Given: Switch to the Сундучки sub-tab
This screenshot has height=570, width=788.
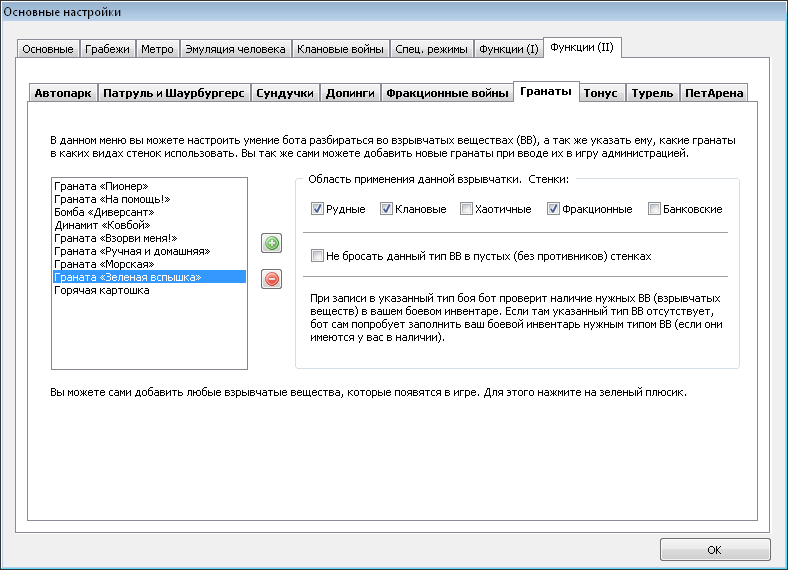Looking at the screenshot, I should point(285,93).
